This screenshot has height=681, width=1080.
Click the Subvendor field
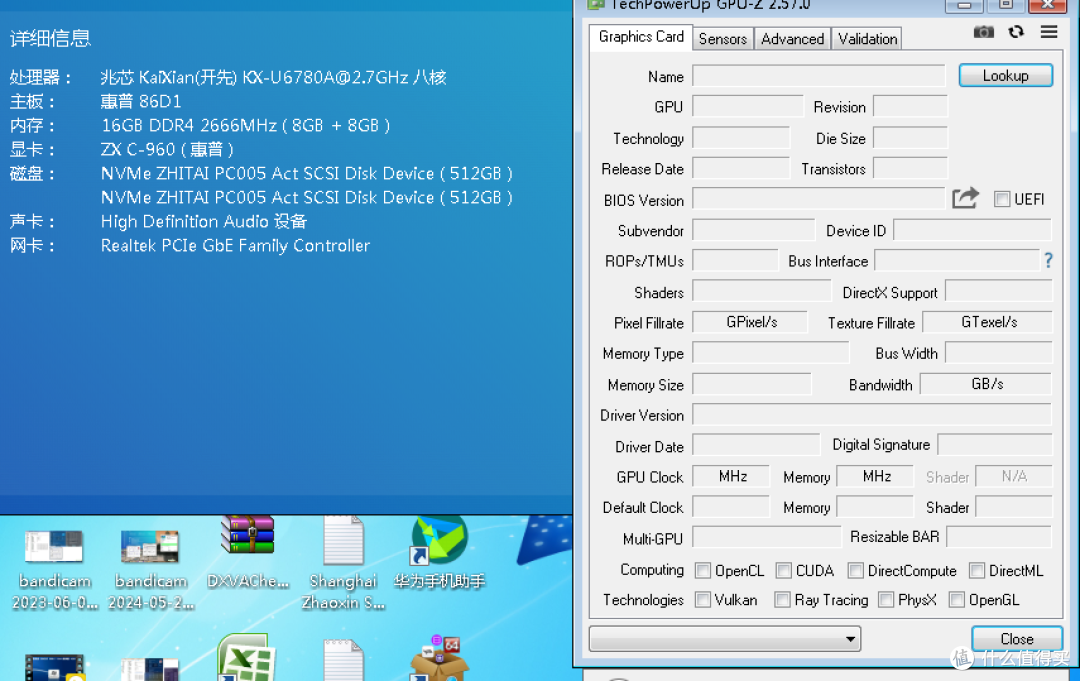click(754, 230)
